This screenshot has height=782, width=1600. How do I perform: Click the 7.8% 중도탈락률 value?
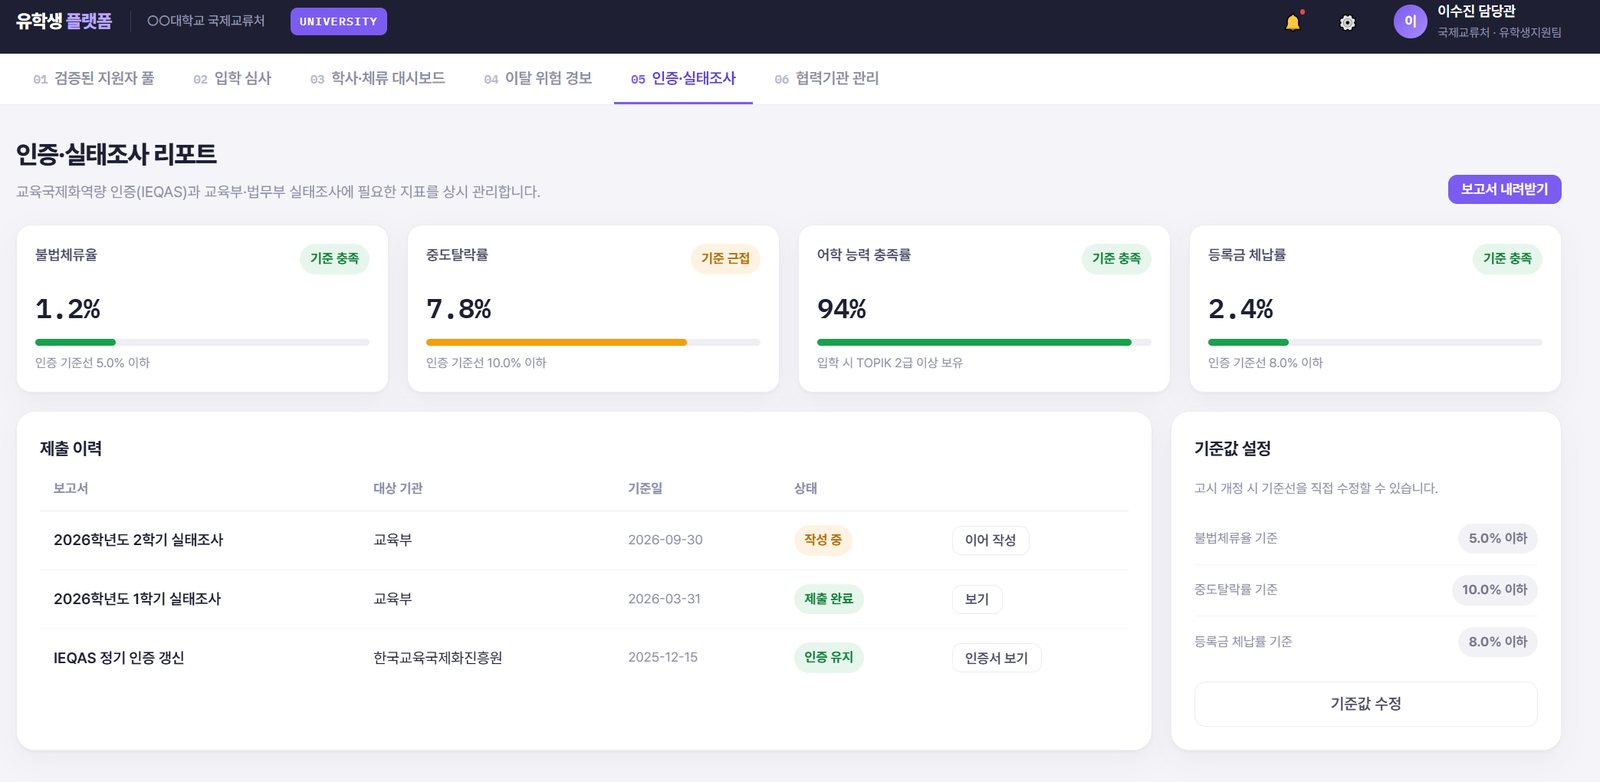pyautogui.click(x=459, y=309)
